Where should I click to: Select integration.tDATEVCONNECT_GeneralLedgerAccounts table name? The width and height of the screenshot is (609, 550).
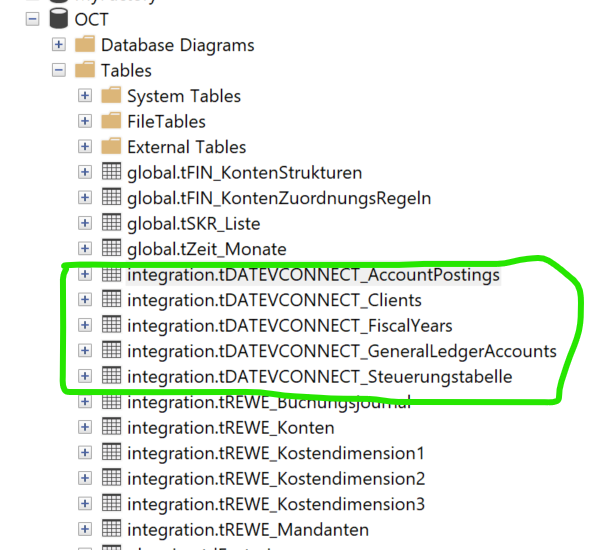point(342,352)
